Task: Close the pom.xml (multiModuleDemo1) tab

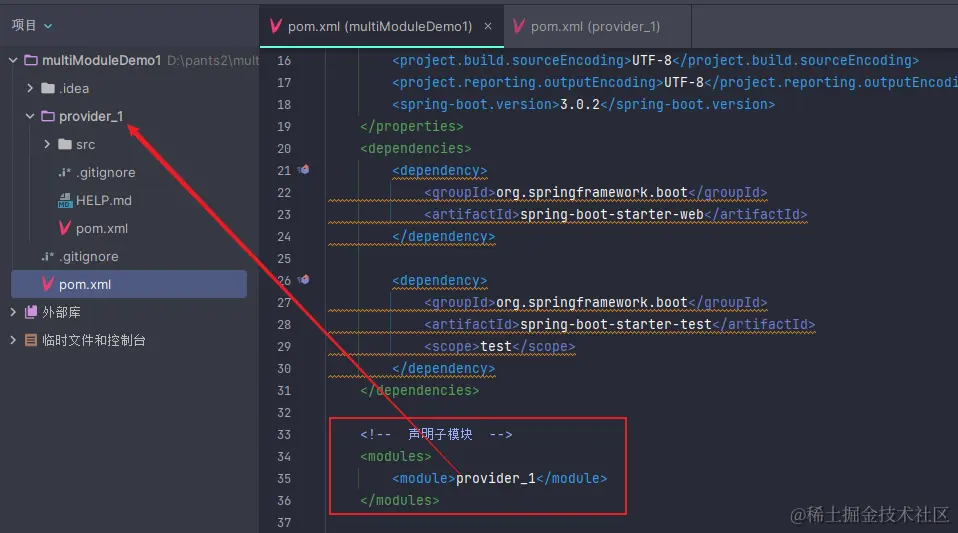Action: (x=488, y=26)
